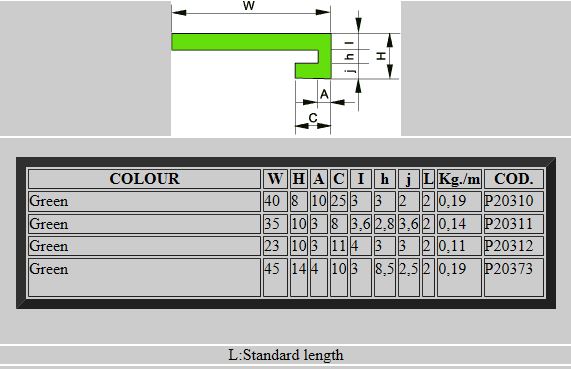571x369 pixels.
Task: Click the A dimension label under the profile
Action: tap(324, 95)
